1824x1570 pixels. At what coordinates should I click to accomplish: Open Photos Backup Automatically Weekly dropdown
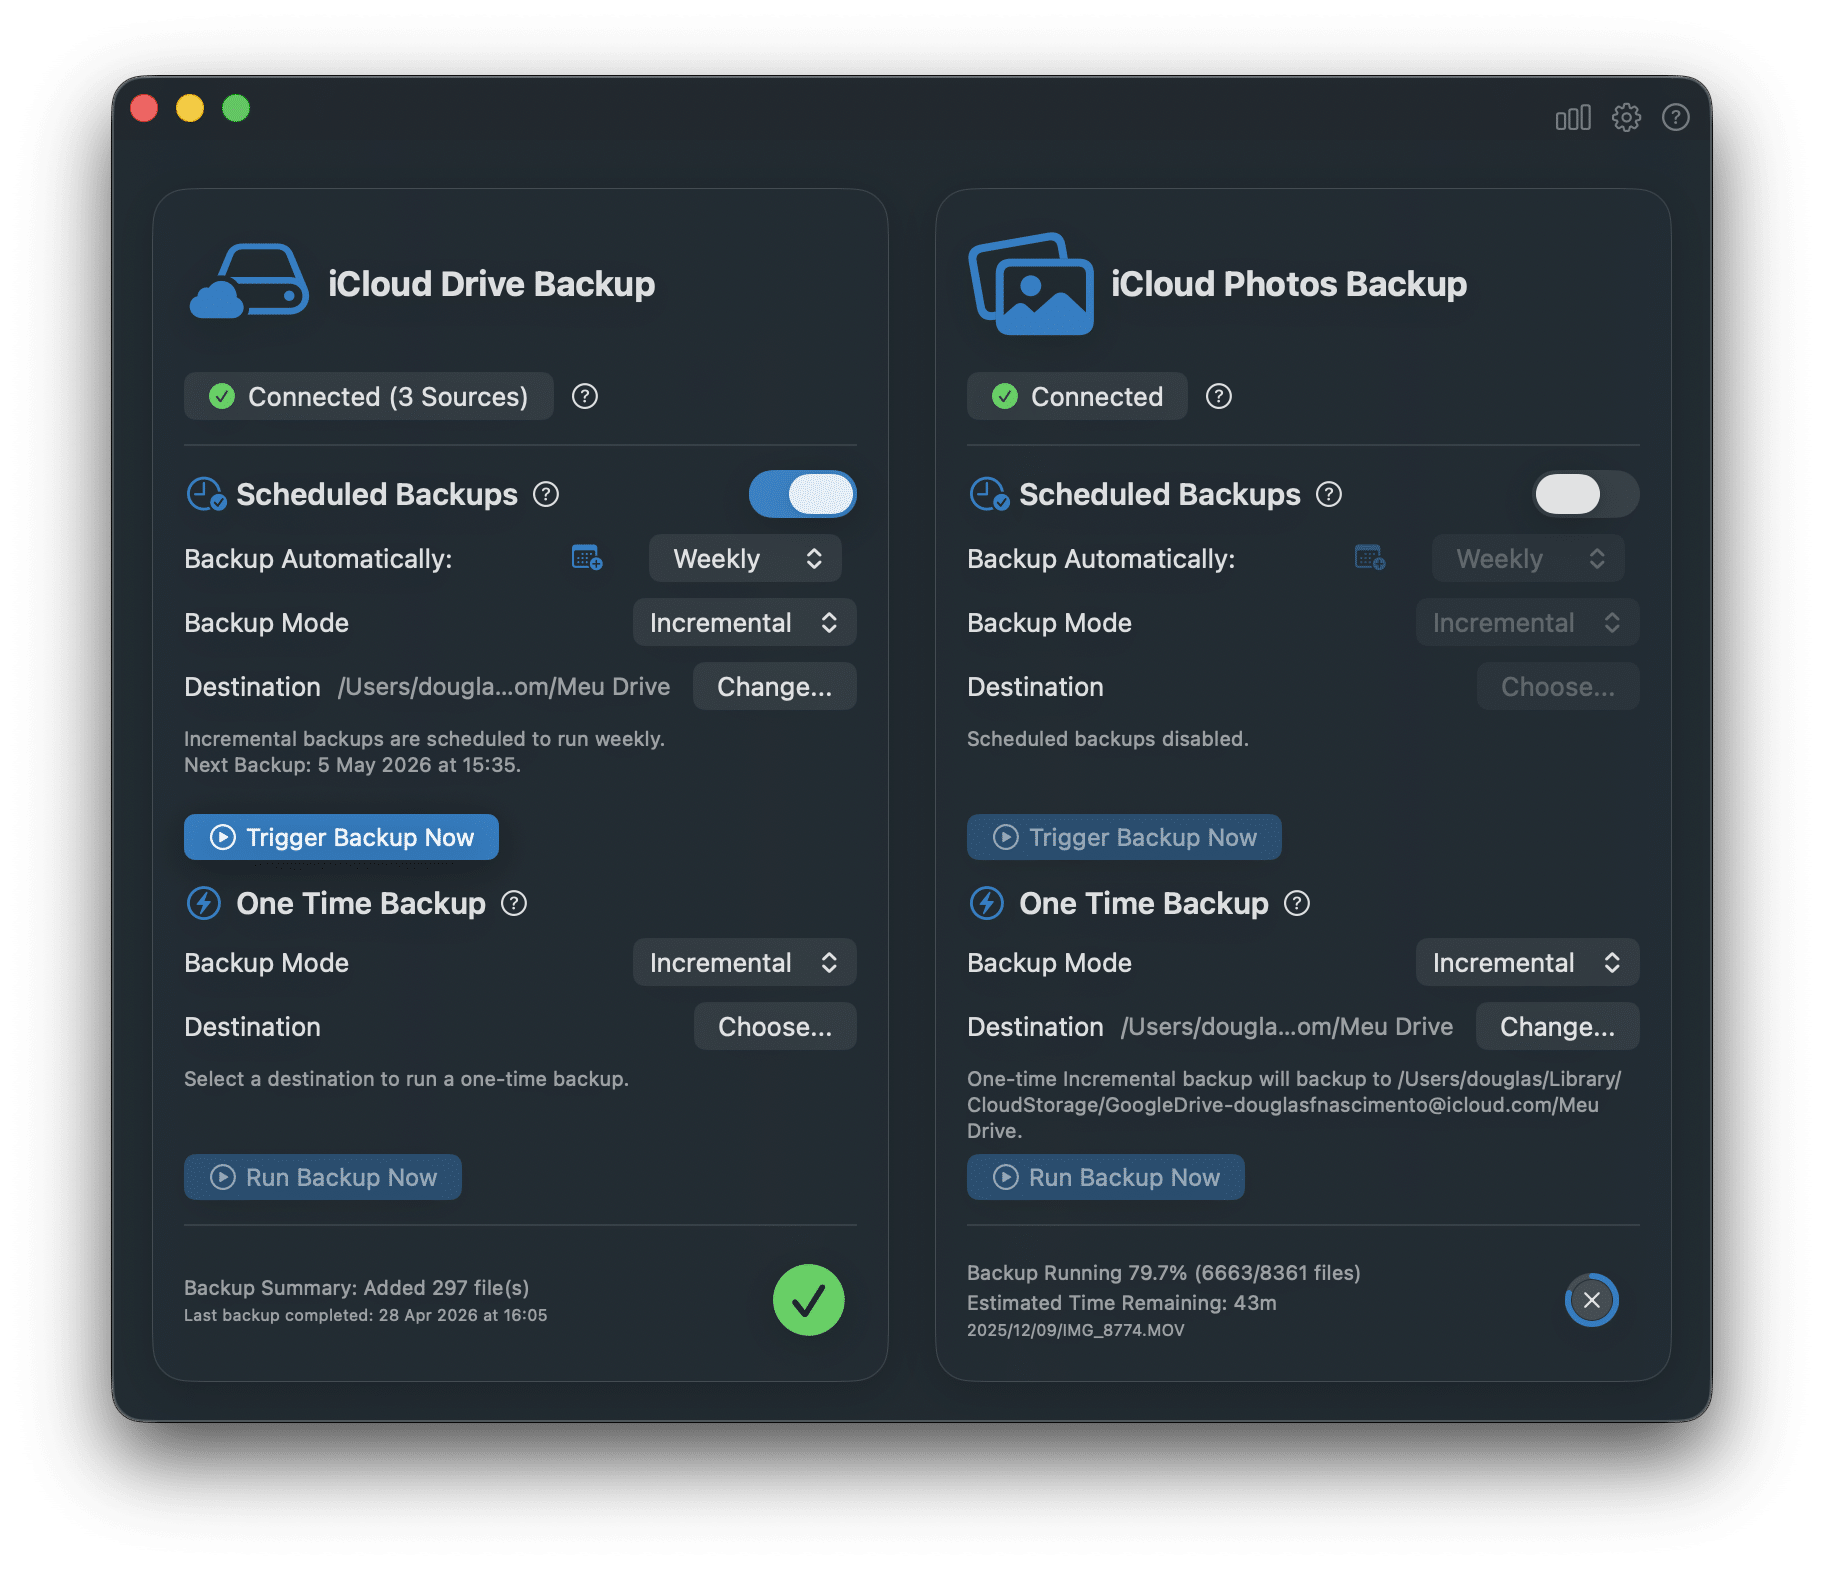click(1528, 558)
